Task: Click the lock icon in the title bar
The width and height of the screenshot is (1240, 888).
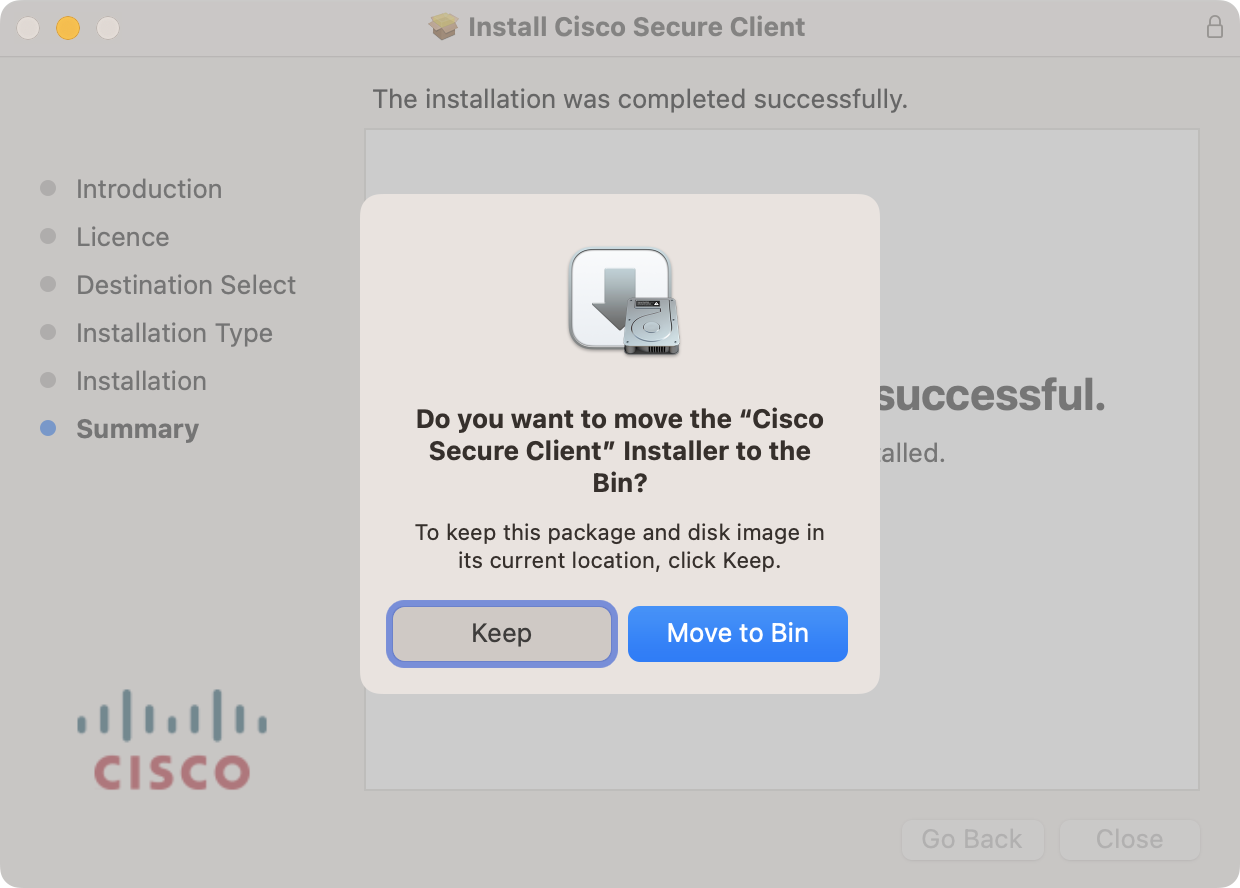Action: pyautogui.click(x=1215, y=27)
